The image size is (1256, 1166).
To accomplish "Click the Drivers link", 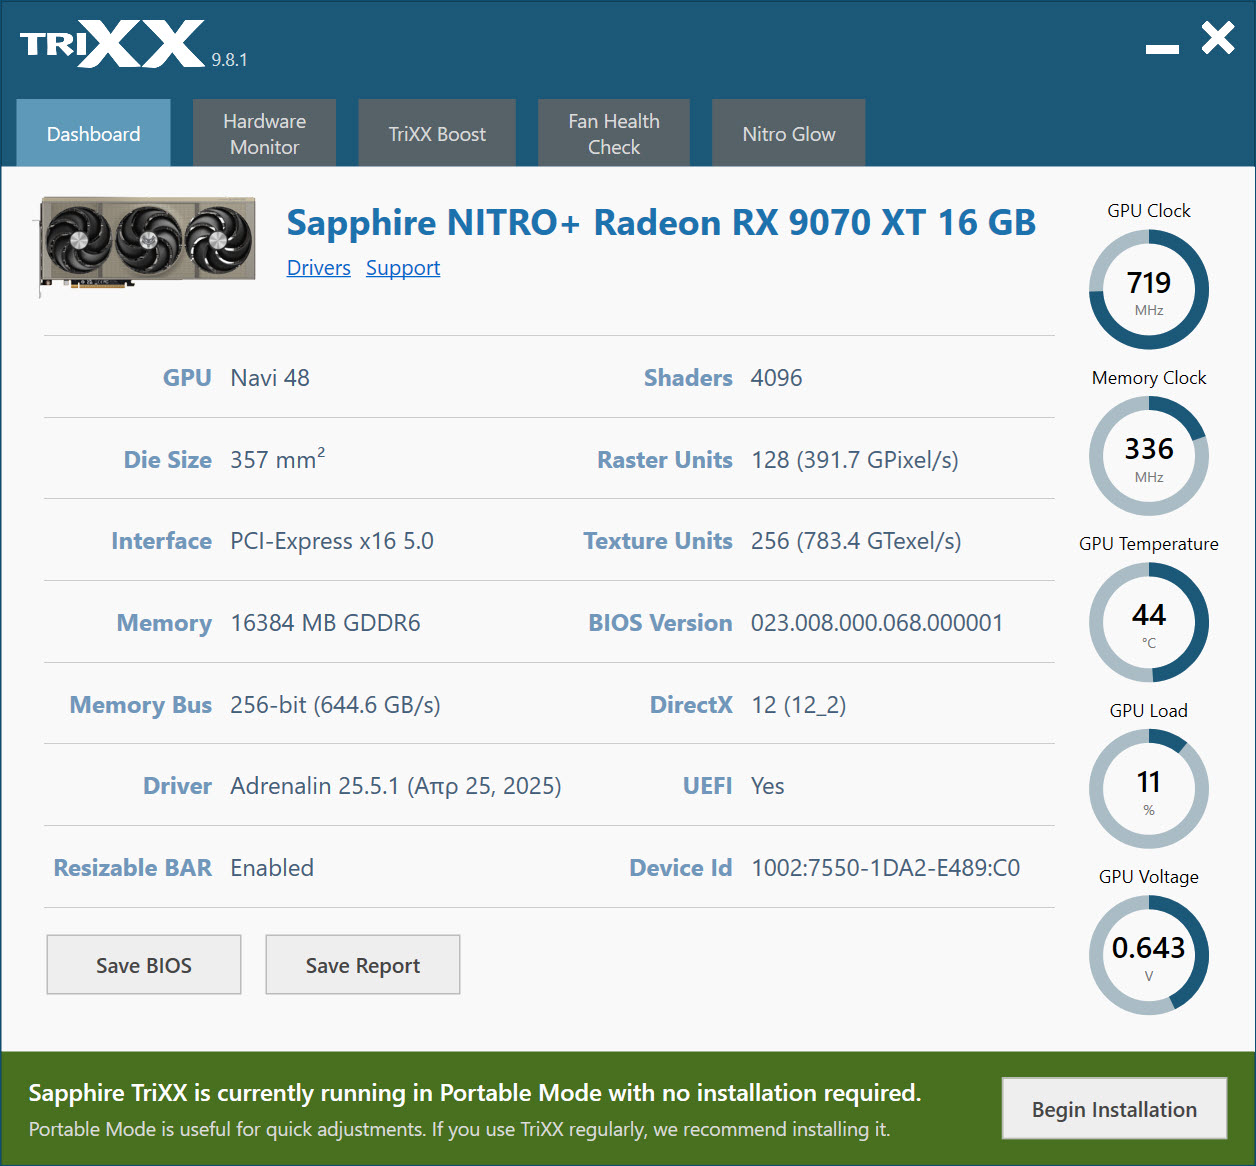I will click(x=319, y=268).
